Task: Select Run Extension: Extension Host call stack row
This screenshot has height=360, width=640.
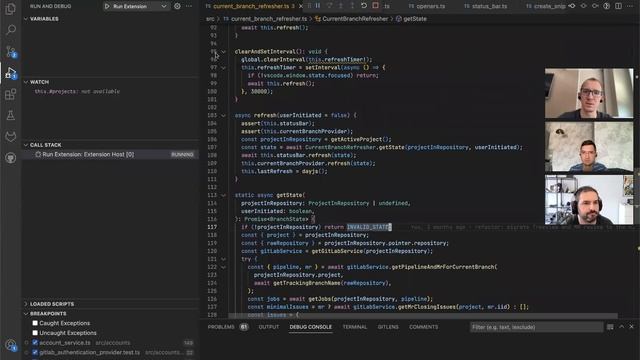Action: 110,154
